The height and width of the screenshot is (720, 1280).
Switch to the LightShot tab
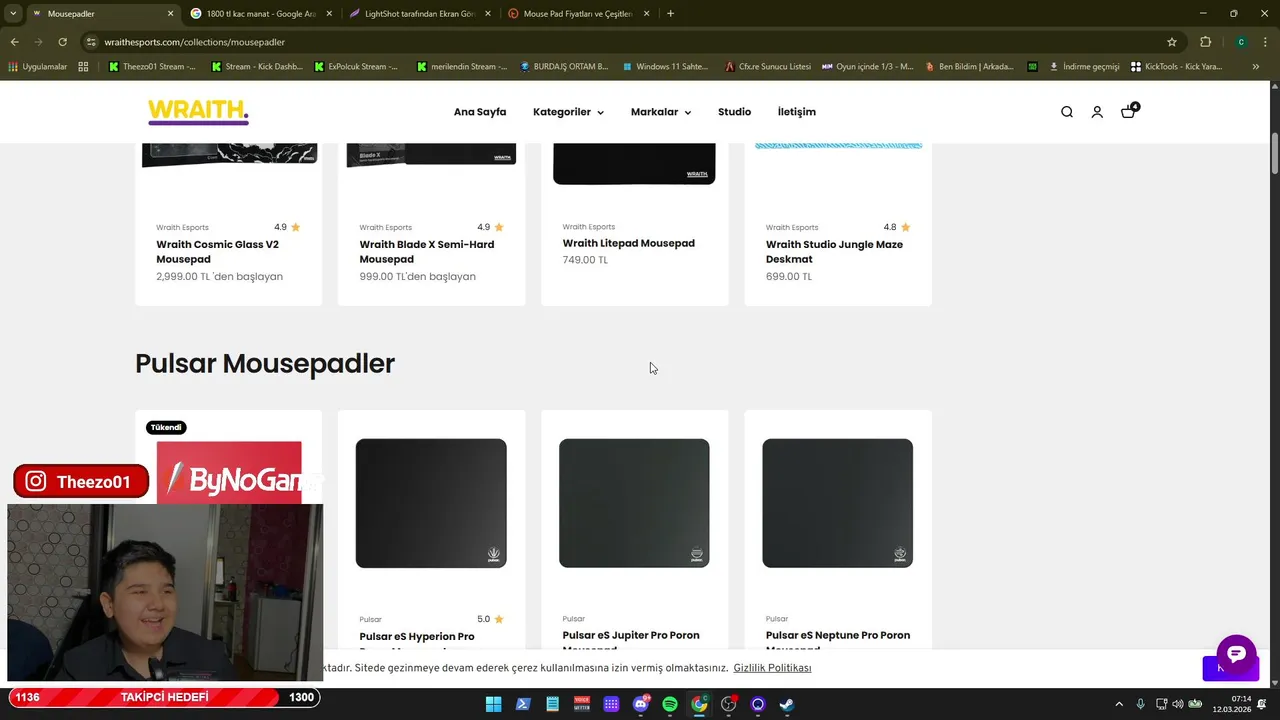pyautogui.click(x=420, y=14)
